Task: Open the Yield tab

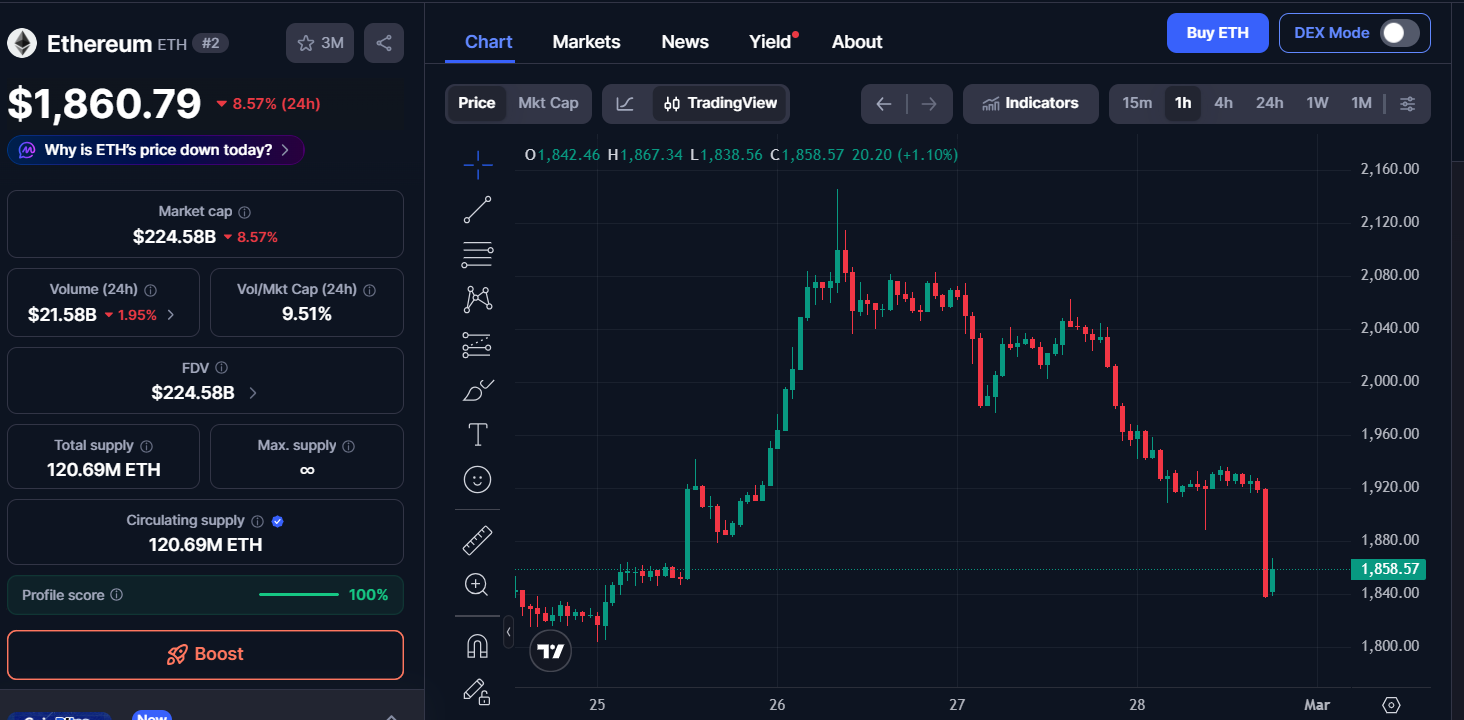Action: point(770,42)
